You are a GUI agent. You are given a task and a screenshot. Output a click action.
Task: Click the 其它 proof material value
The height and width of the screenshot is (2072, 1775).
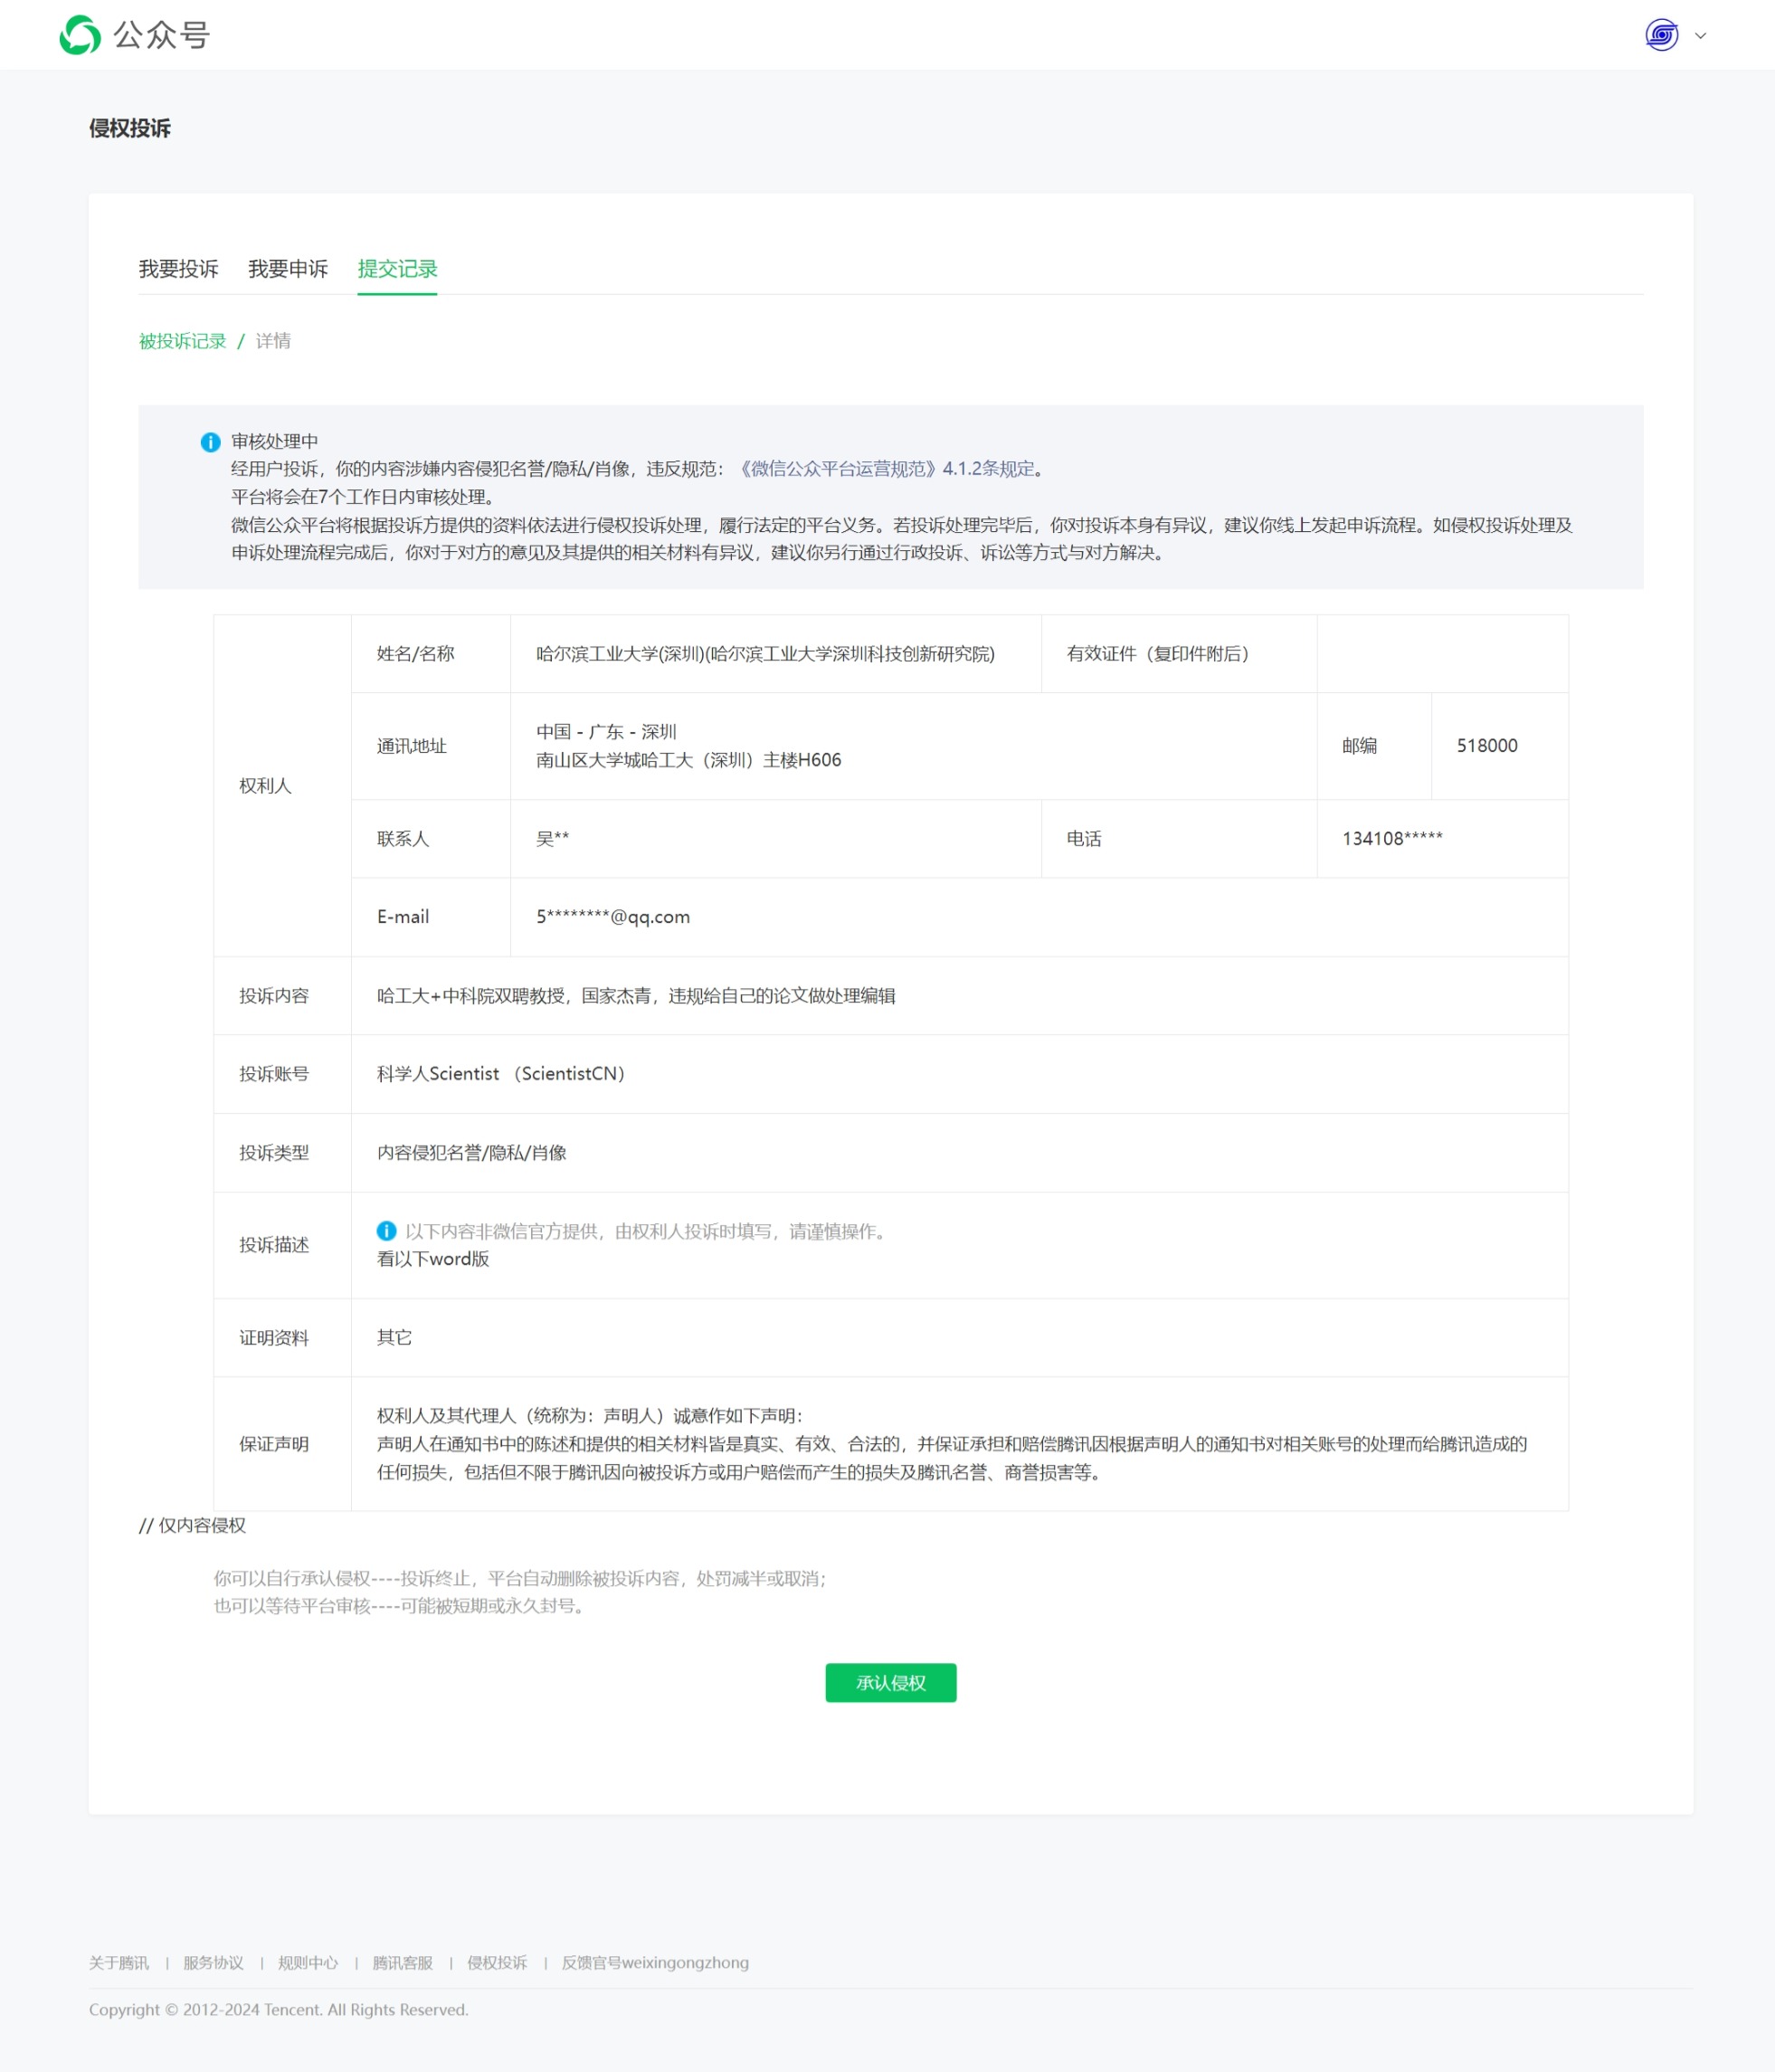[x=394, y=1338]
